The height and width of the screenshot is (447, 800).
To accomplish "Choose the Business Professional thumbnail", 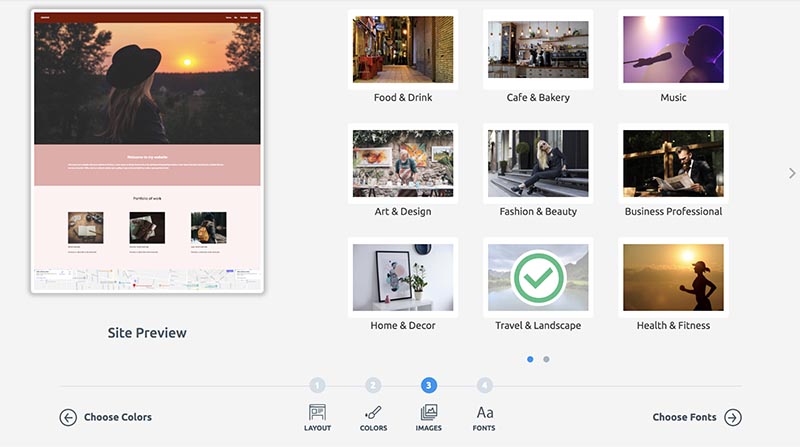I will pos(673,164).
